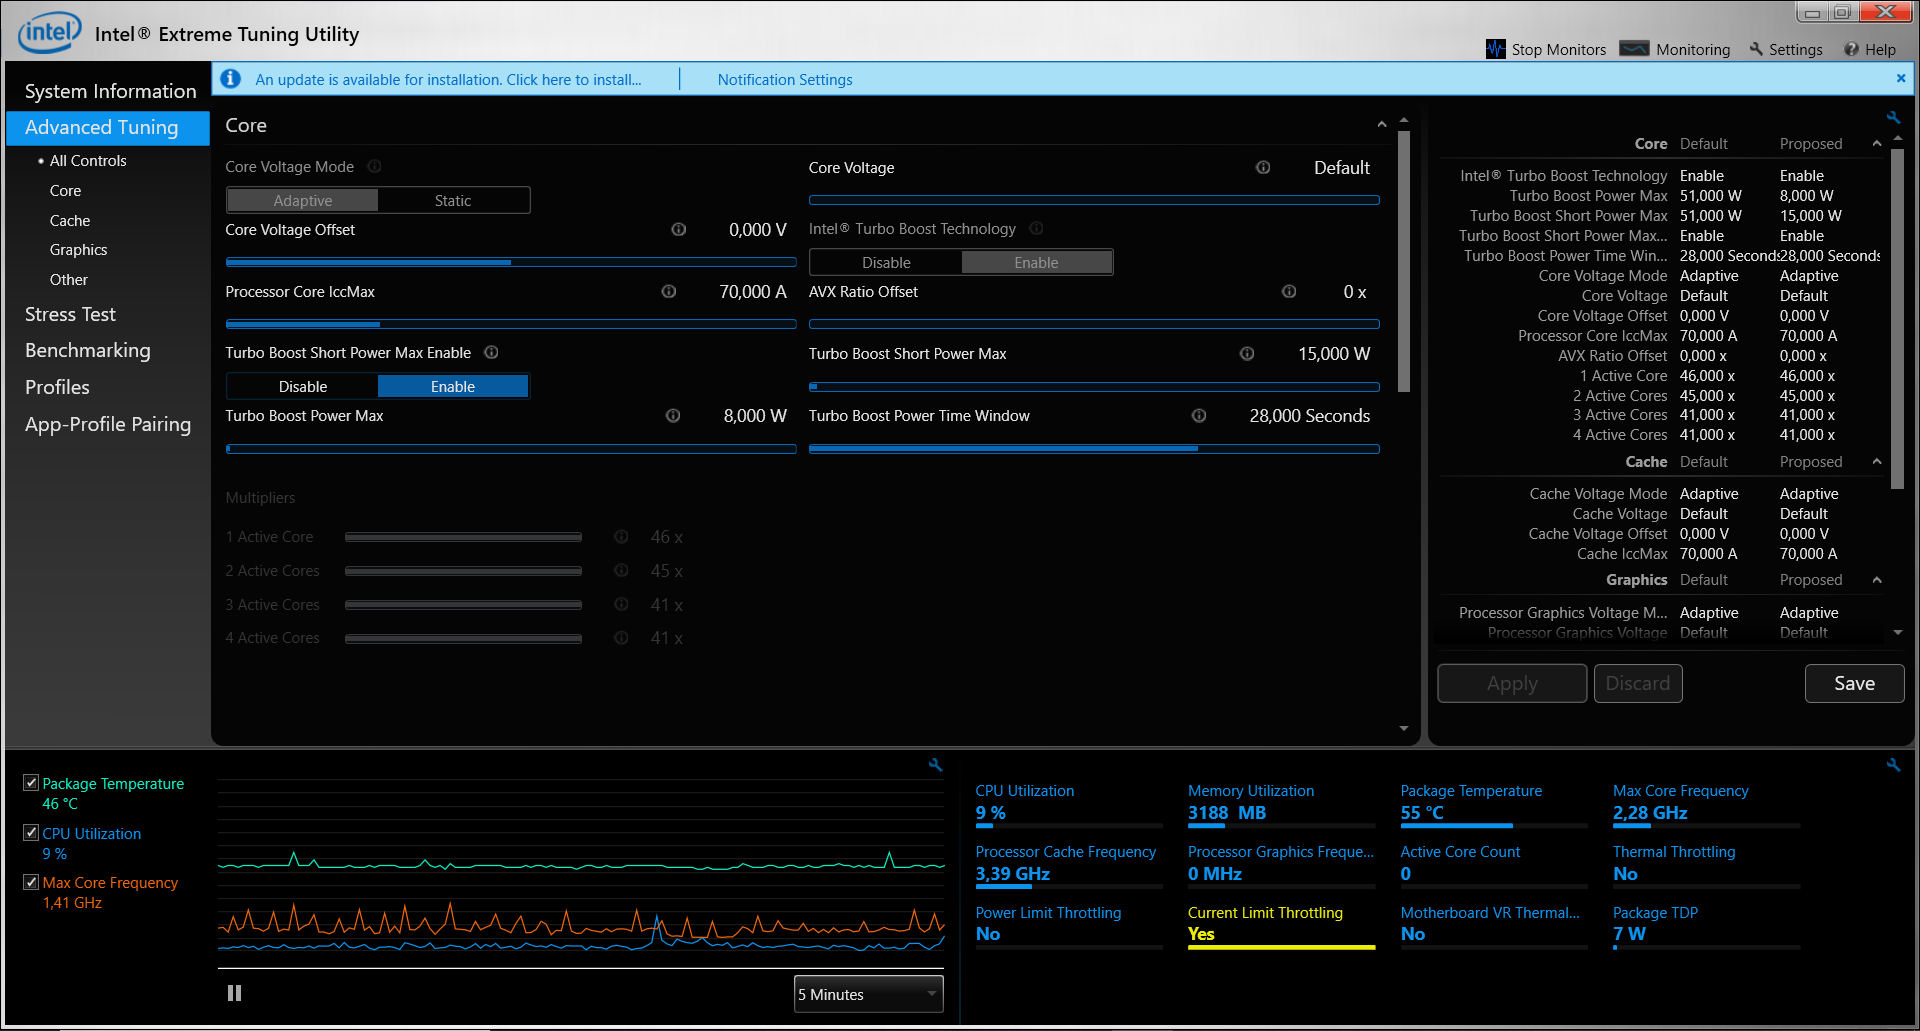Open Settings via the wrench icon
This screenshot has height=1031, width=1920.
(1756, 49)
